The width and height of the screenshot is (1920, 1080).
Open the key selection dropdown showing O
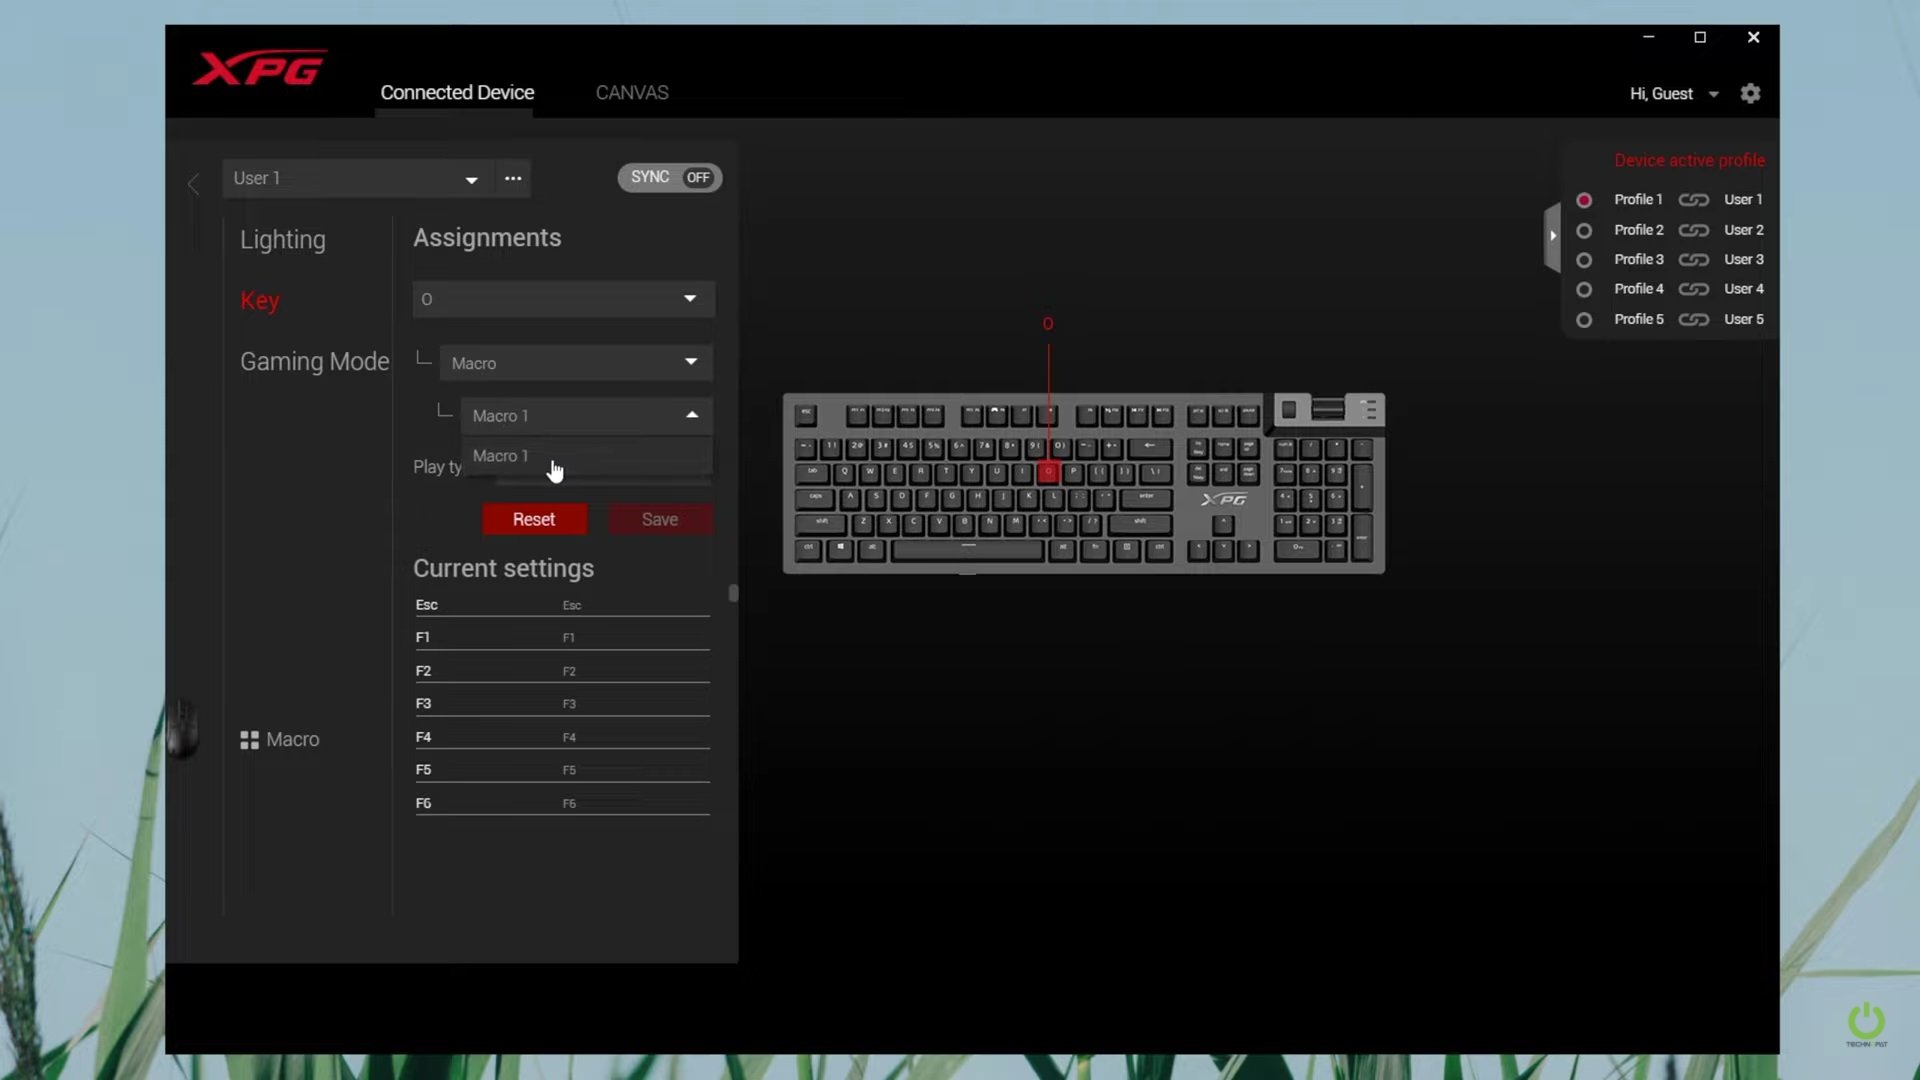coord(563,299)
